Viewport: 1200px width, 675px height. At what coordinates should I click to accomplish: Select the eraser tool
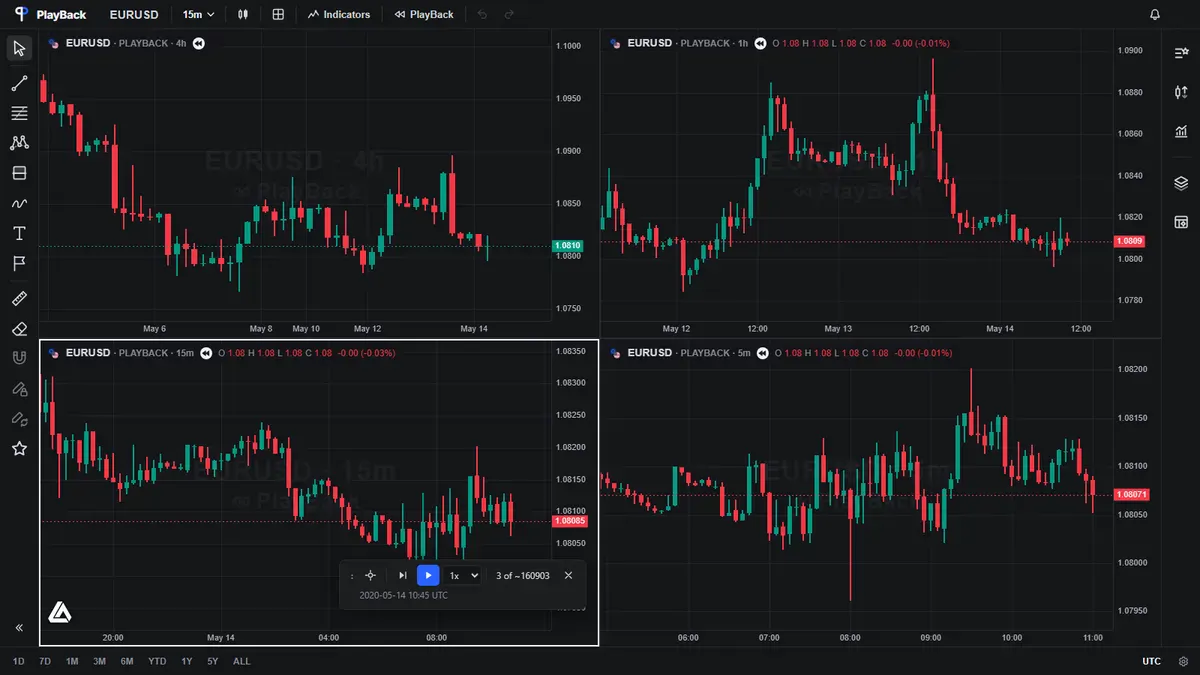[19, 328]
